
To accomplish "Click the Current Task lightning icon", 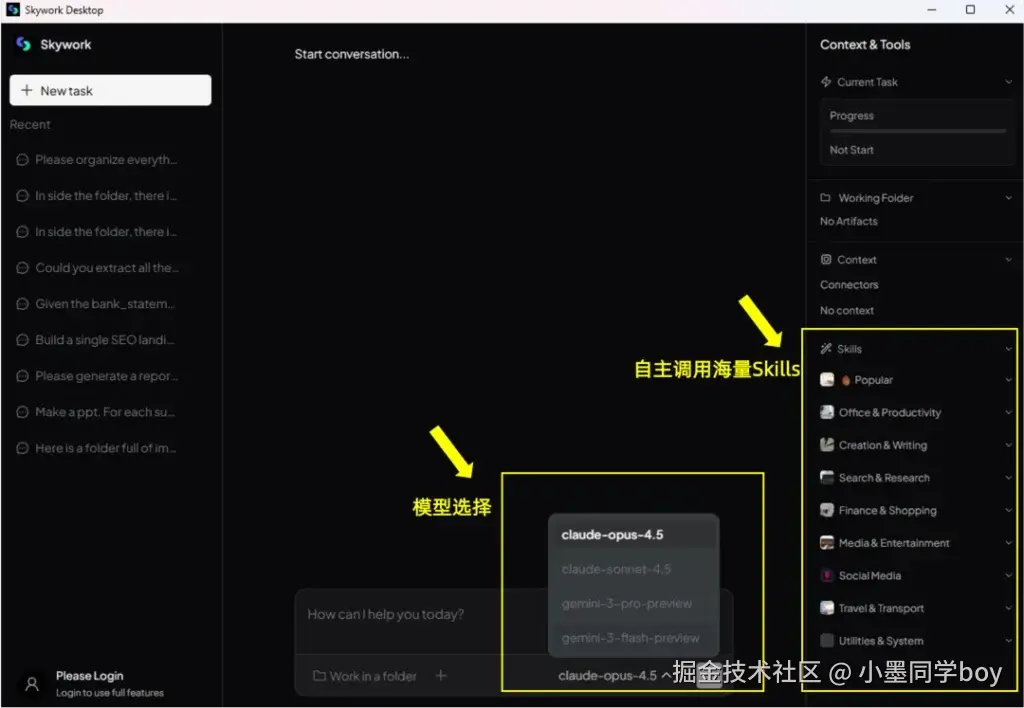I will coord(826,82).
